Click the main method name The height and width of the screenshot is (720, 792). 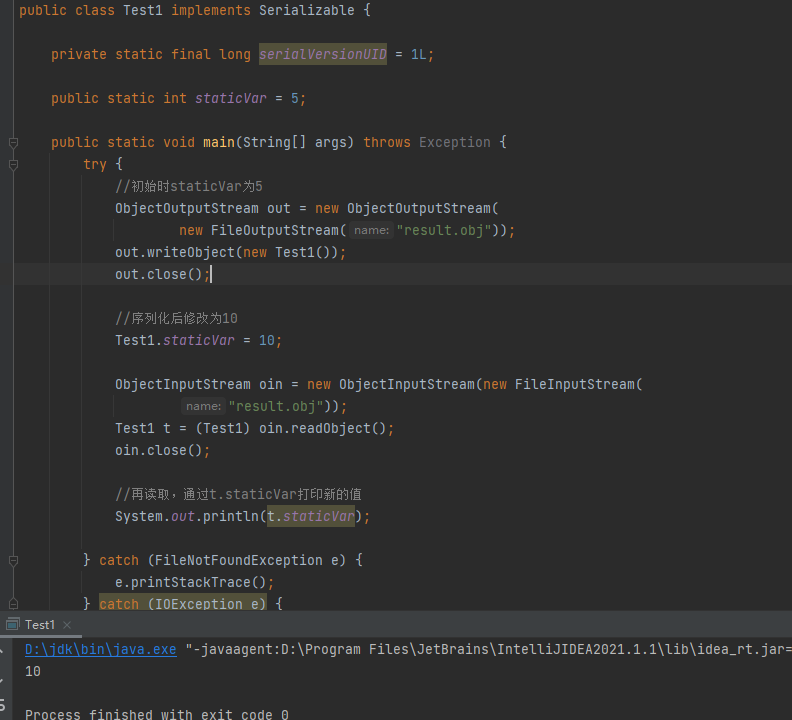pos(219,142)
